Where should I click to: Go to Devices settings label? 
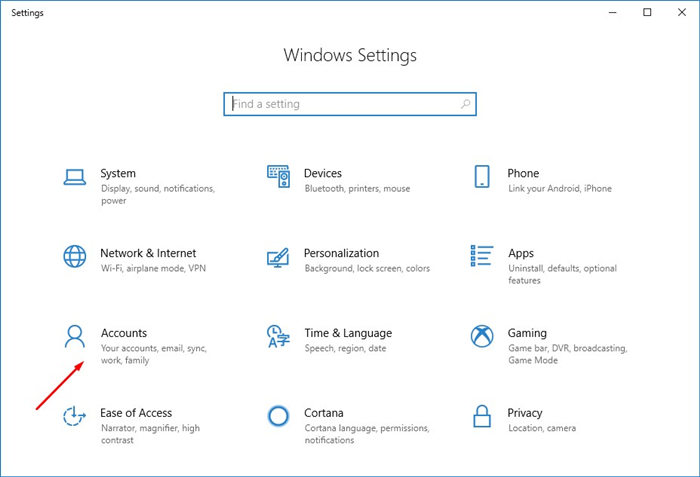[323, 173]
